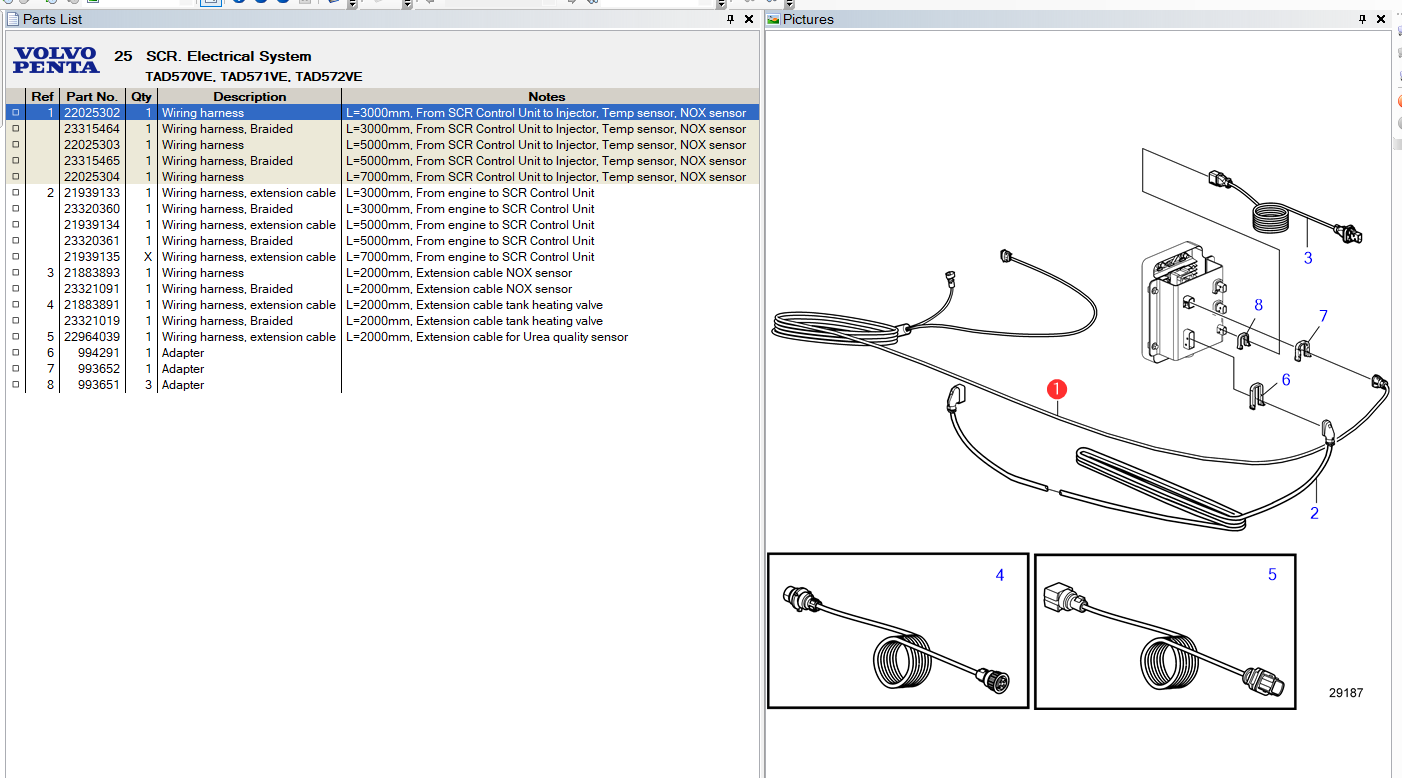1402x778 pixels.
Task: Tick the checkbox for part 22025302
Action: (x=15, y=113)
